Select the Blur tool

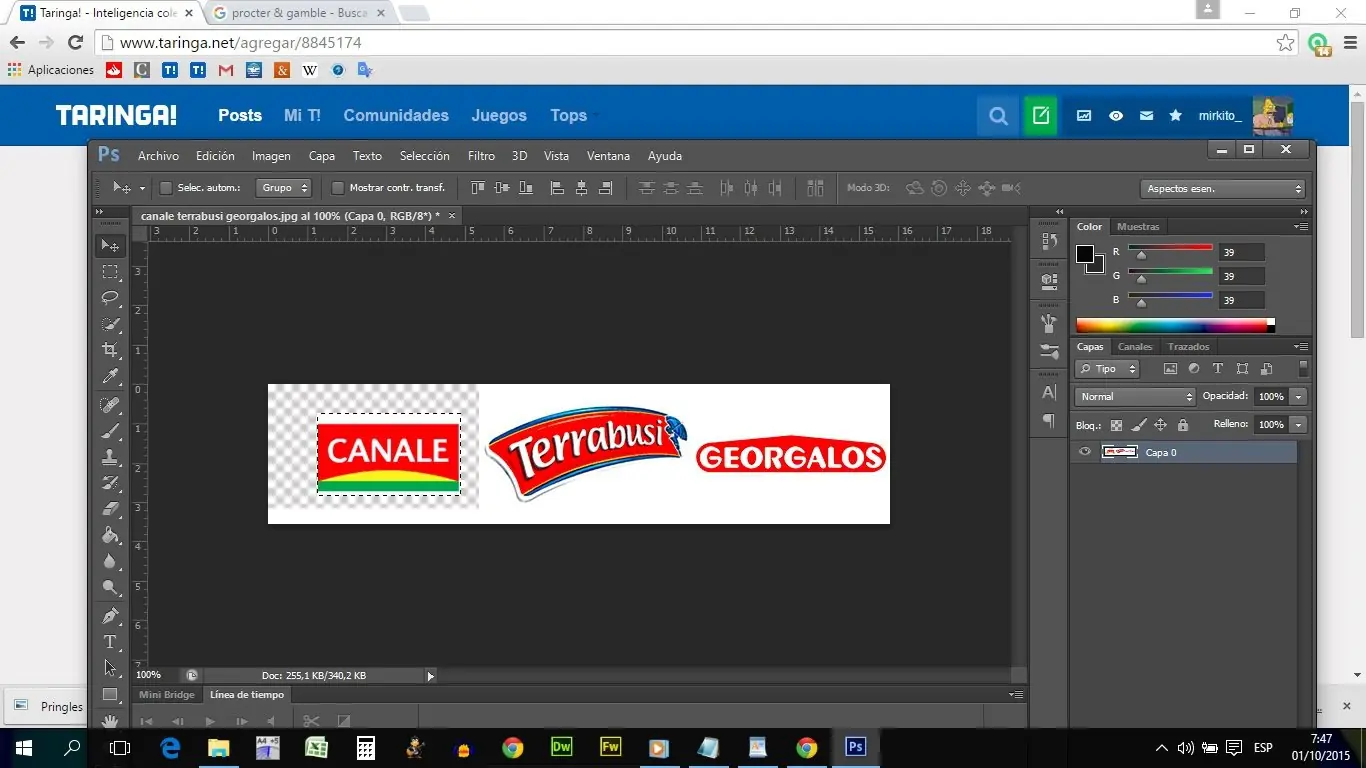[x=110, y=561]
